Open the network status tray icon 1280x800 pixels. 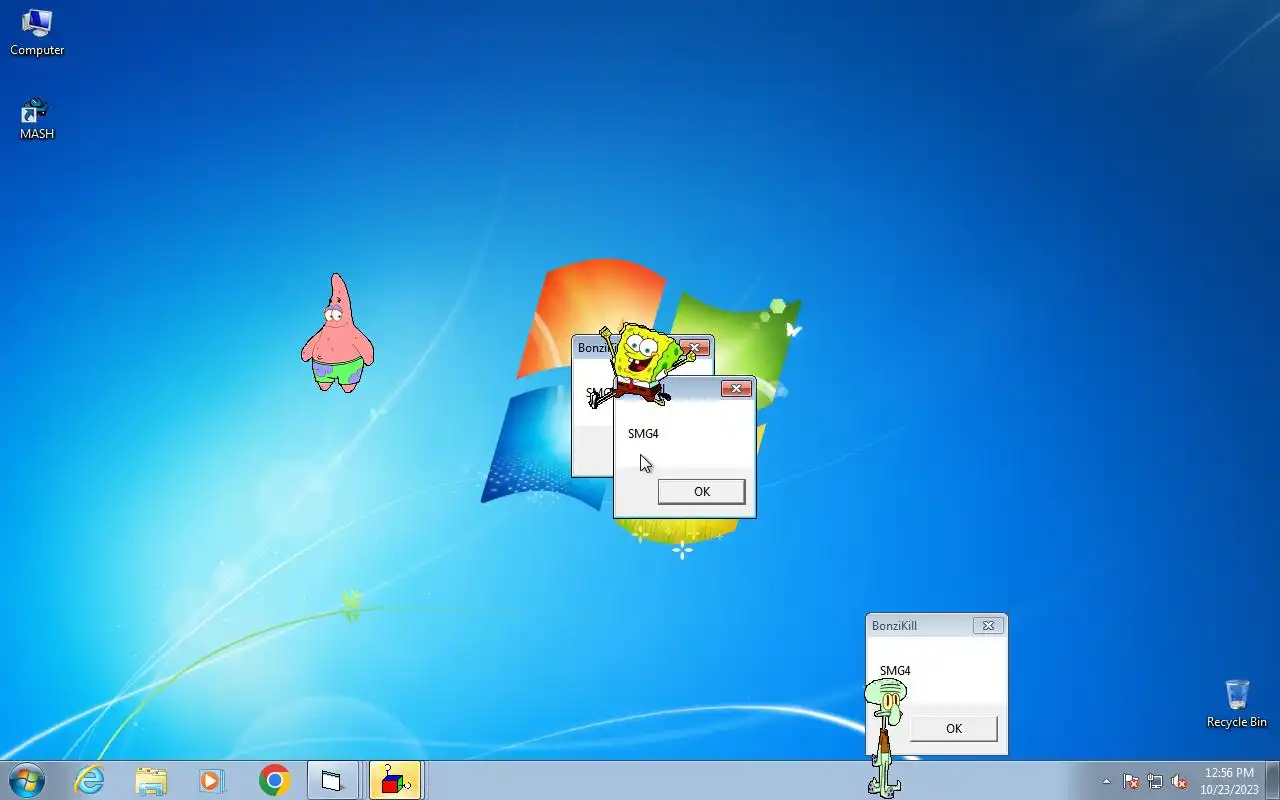(1155, 781)
